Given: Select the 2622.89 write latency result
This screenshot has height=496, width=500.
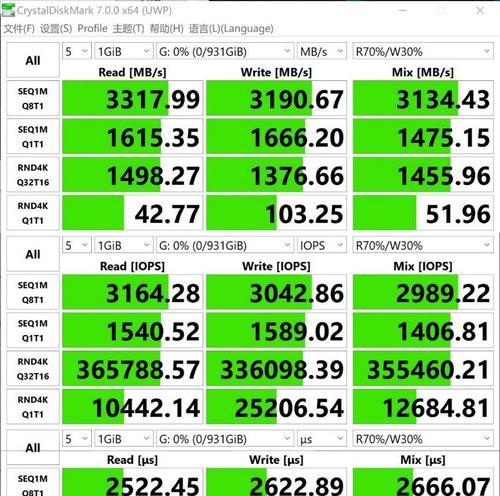Looking at the screenshot, I should click(x=276, y=482).
